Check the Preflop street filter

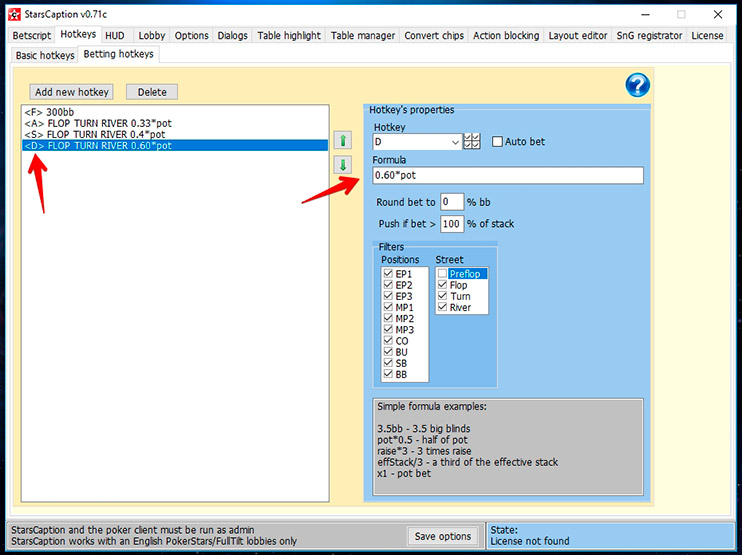pyautogui.click(x=443, y=273)
